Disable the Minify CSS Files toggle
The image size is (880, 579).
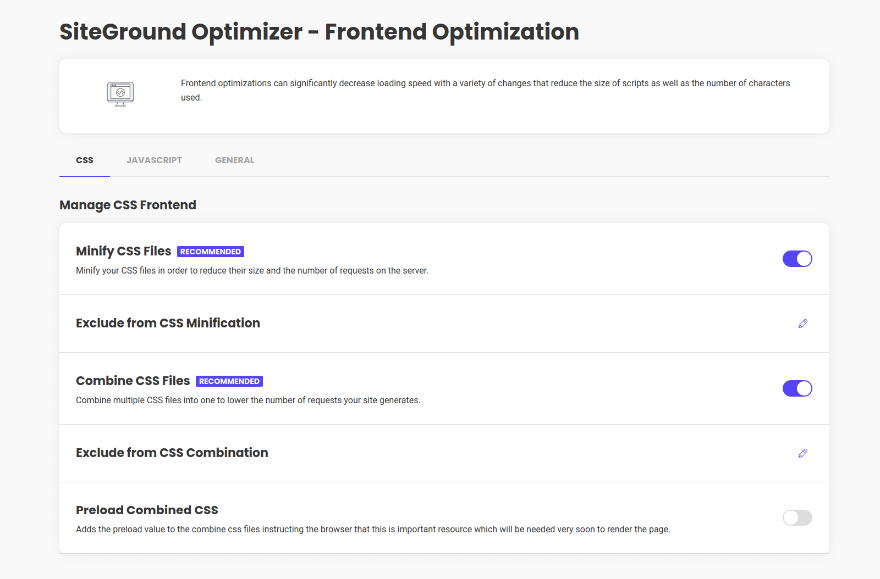[x=797, y=259]
